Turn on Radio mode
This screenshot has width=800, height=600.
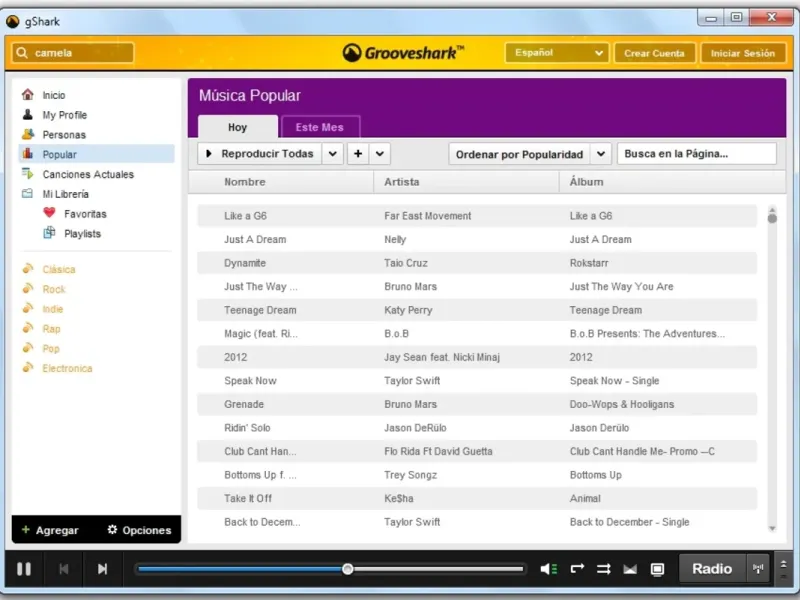tap(712, 568)
